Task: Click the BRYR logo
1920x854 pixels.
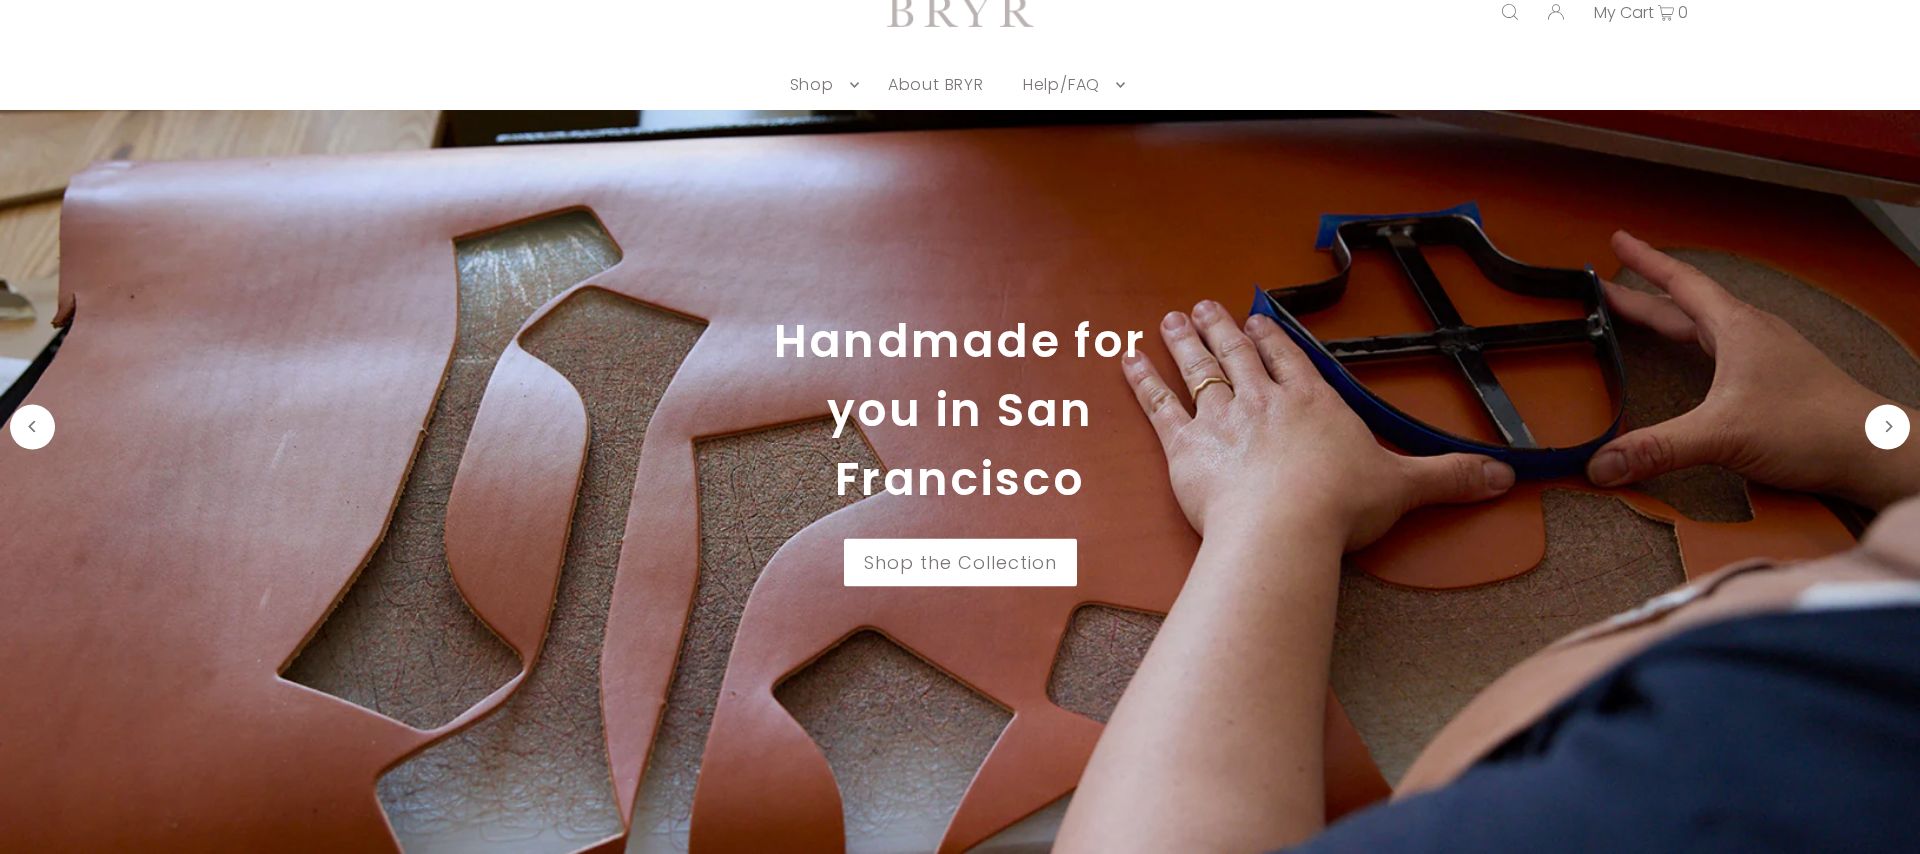Action: (x=960, y=13)
